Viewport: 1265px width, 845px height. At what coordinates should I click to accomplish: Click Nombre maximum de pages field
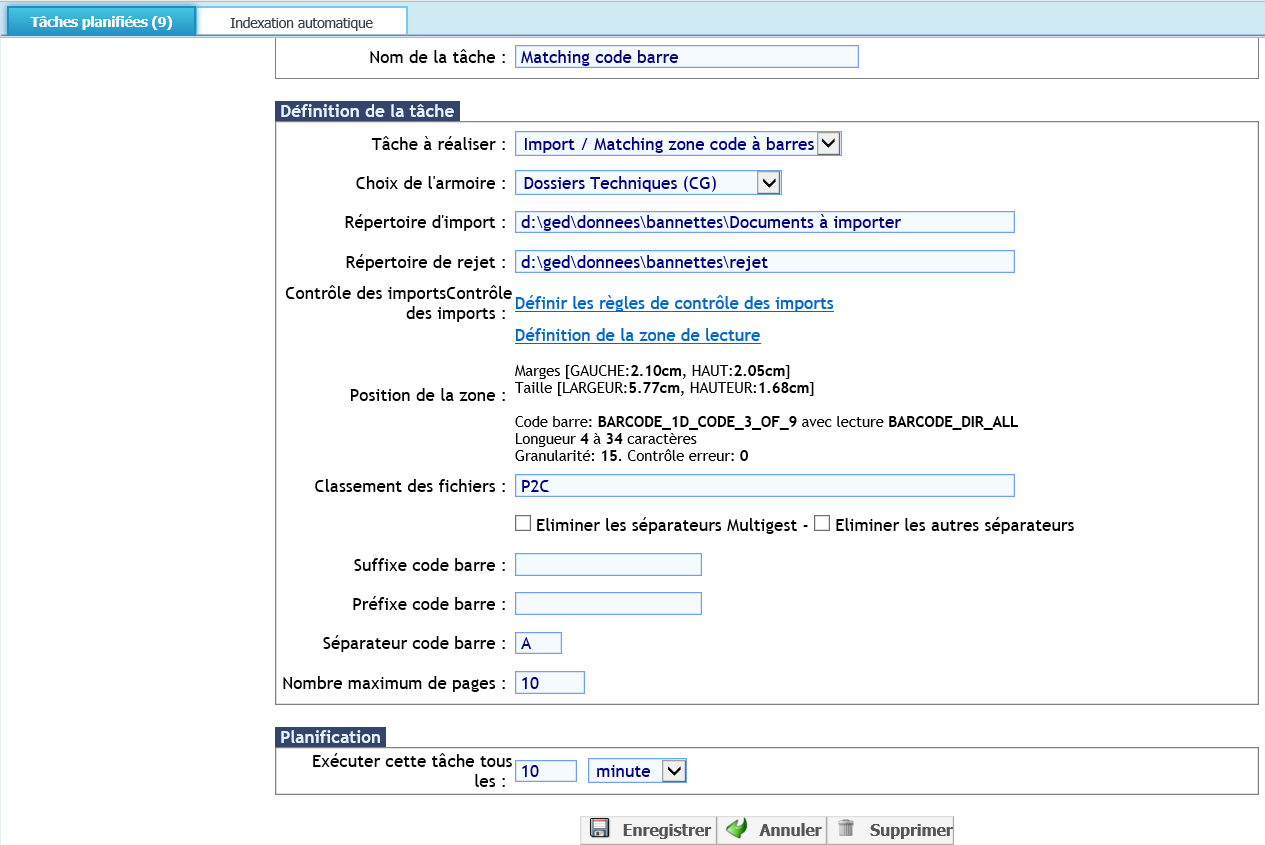(549, 683)
